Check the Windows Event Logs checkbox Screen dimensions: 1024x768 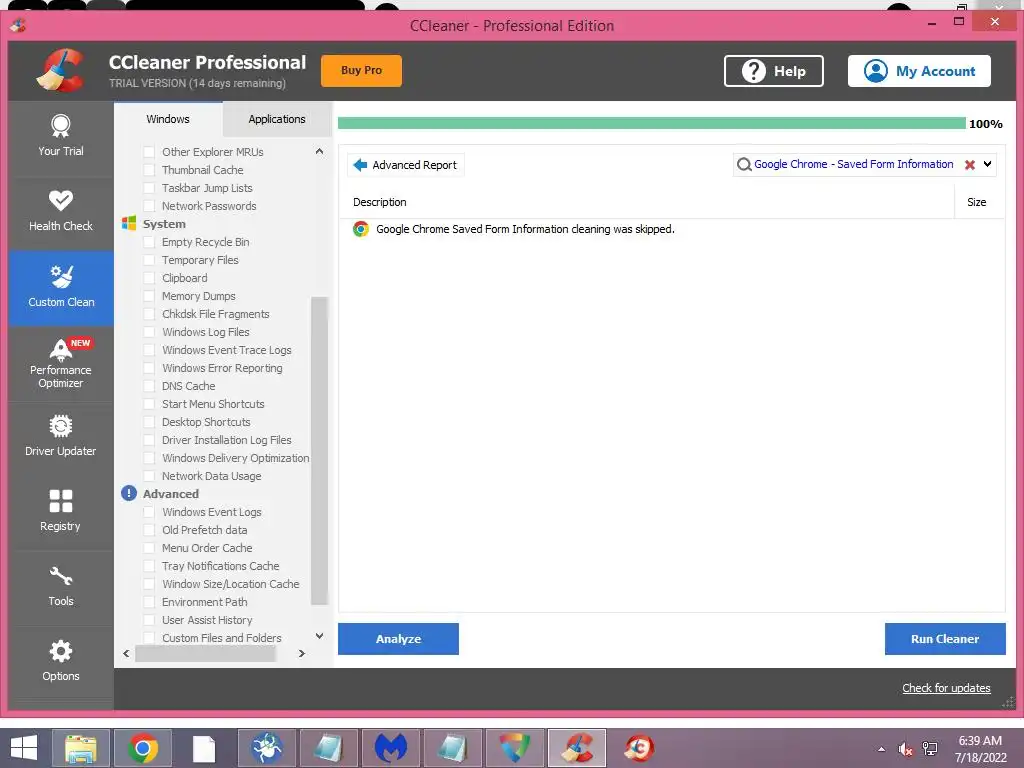[149, 512]
